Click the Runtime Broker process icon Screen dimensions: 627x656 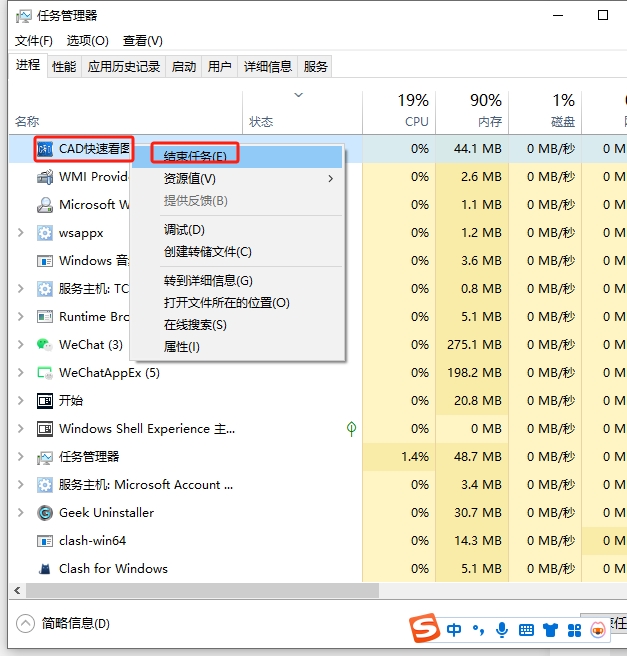coord(45,317)
